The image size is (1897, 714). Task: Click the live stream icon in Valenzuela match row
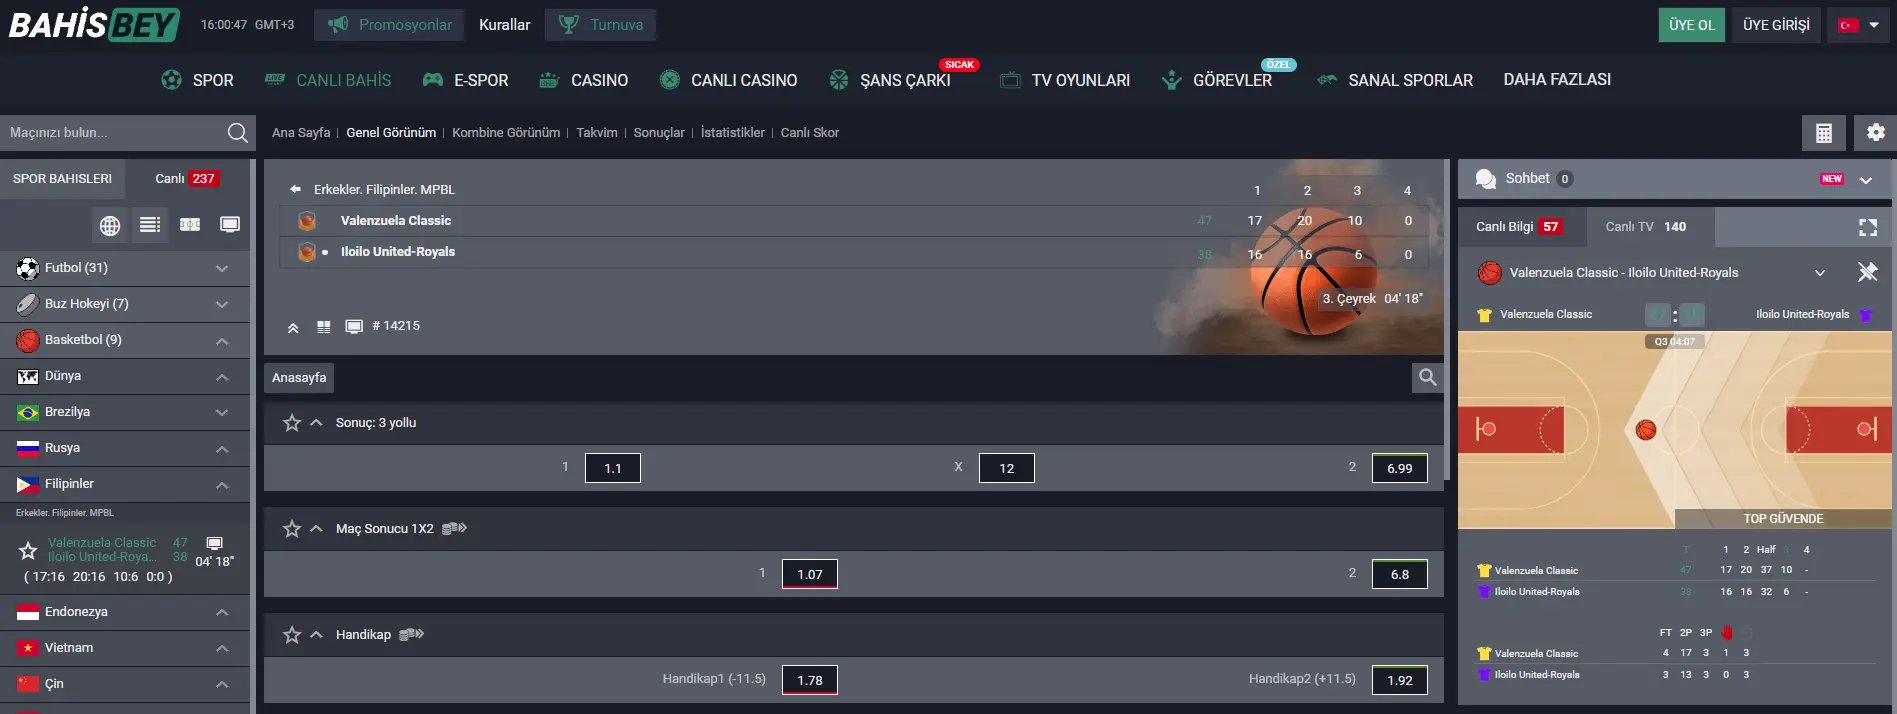[214, 543]
